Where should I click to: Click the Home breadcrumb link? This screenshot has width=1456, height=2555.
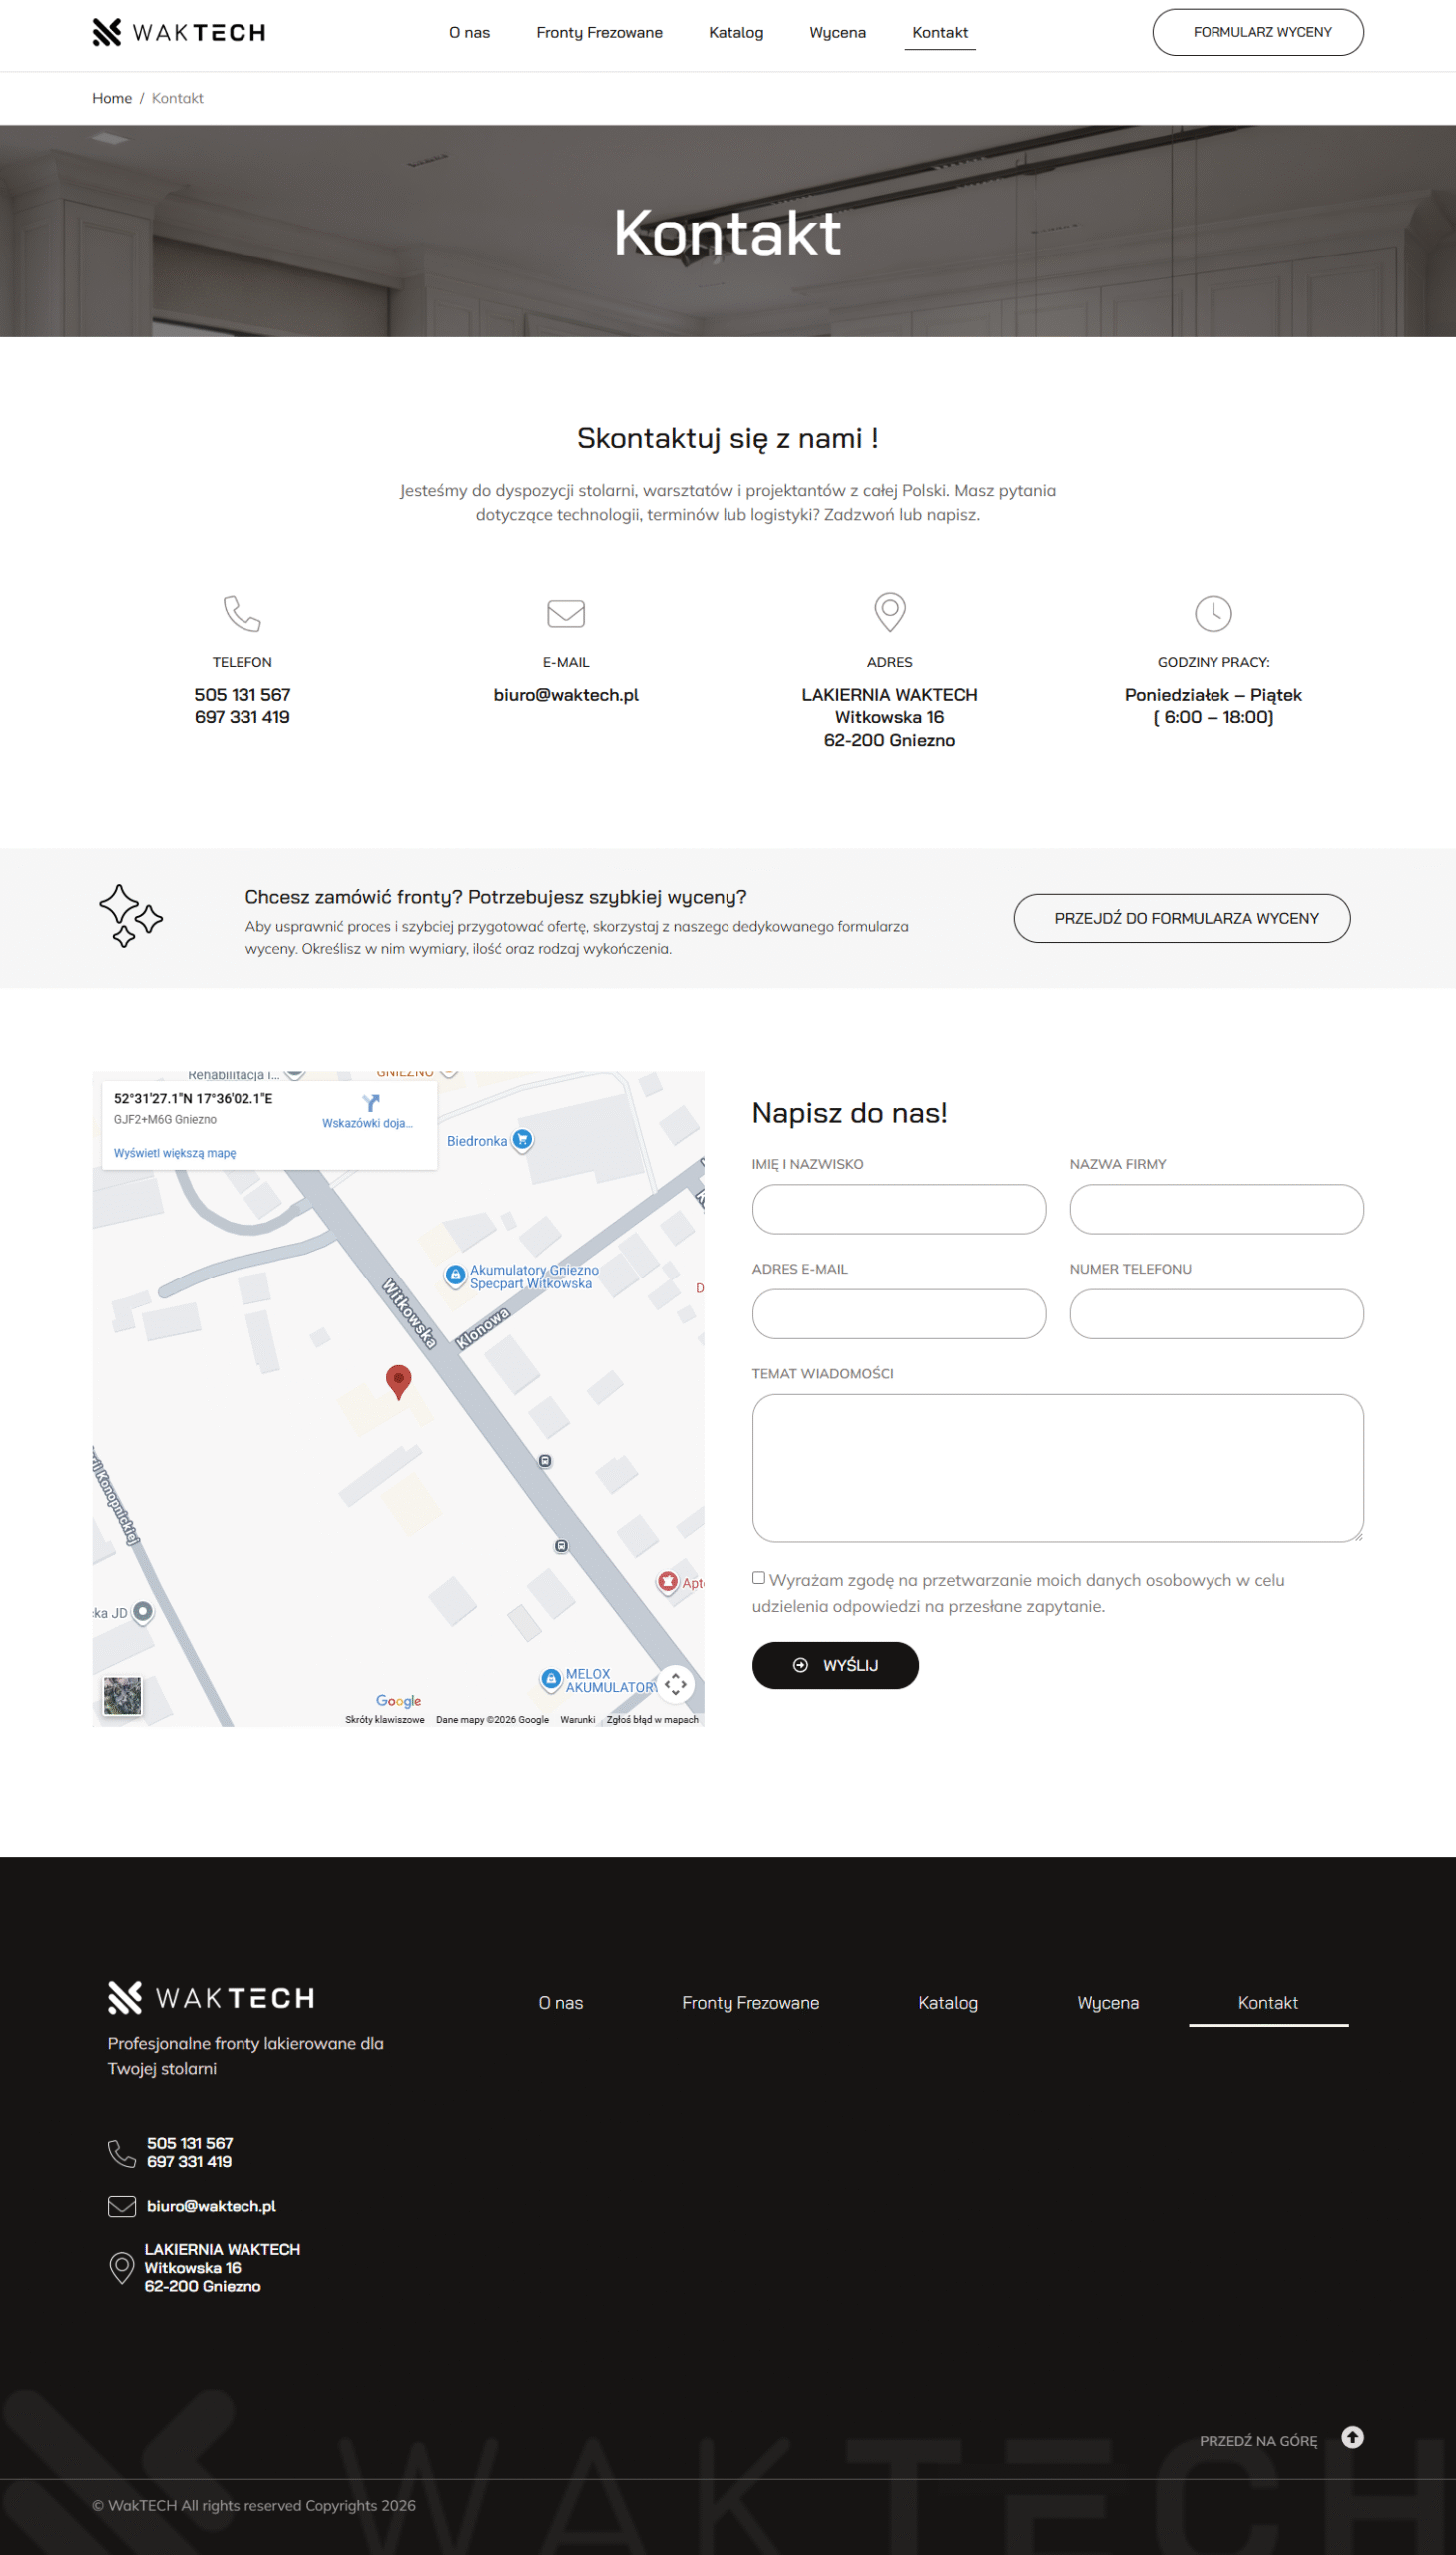[112, 98]
